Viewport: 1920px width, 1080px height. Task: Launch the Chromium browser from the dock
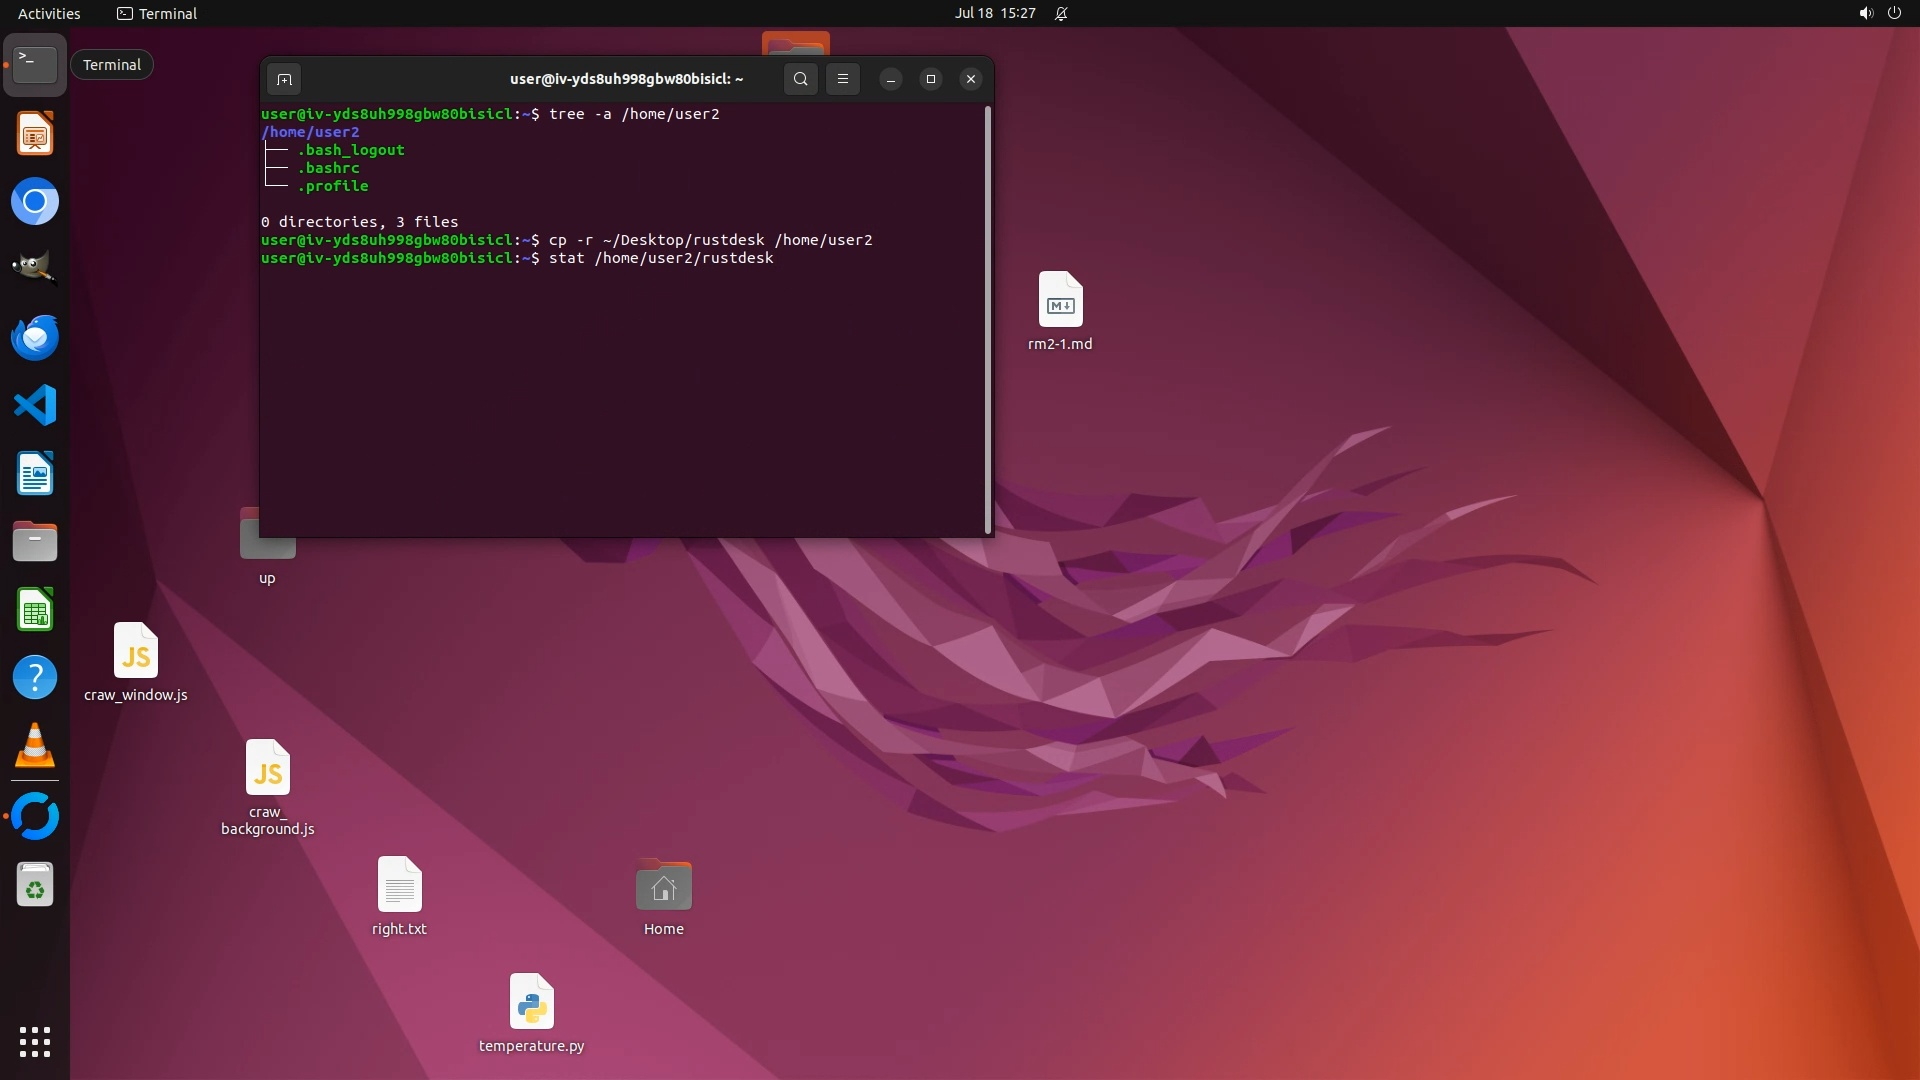(x=35, y=202)
